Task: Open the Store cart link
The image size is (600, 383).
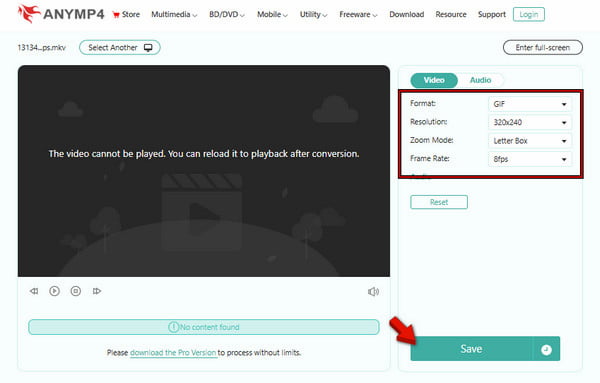Action: 126,15
